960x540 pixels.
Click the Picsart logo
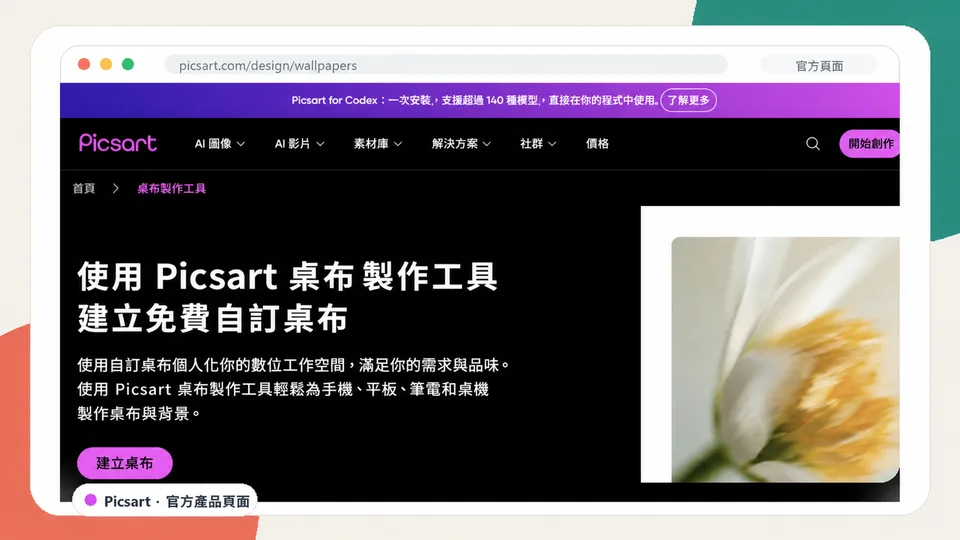coord(118,143)
